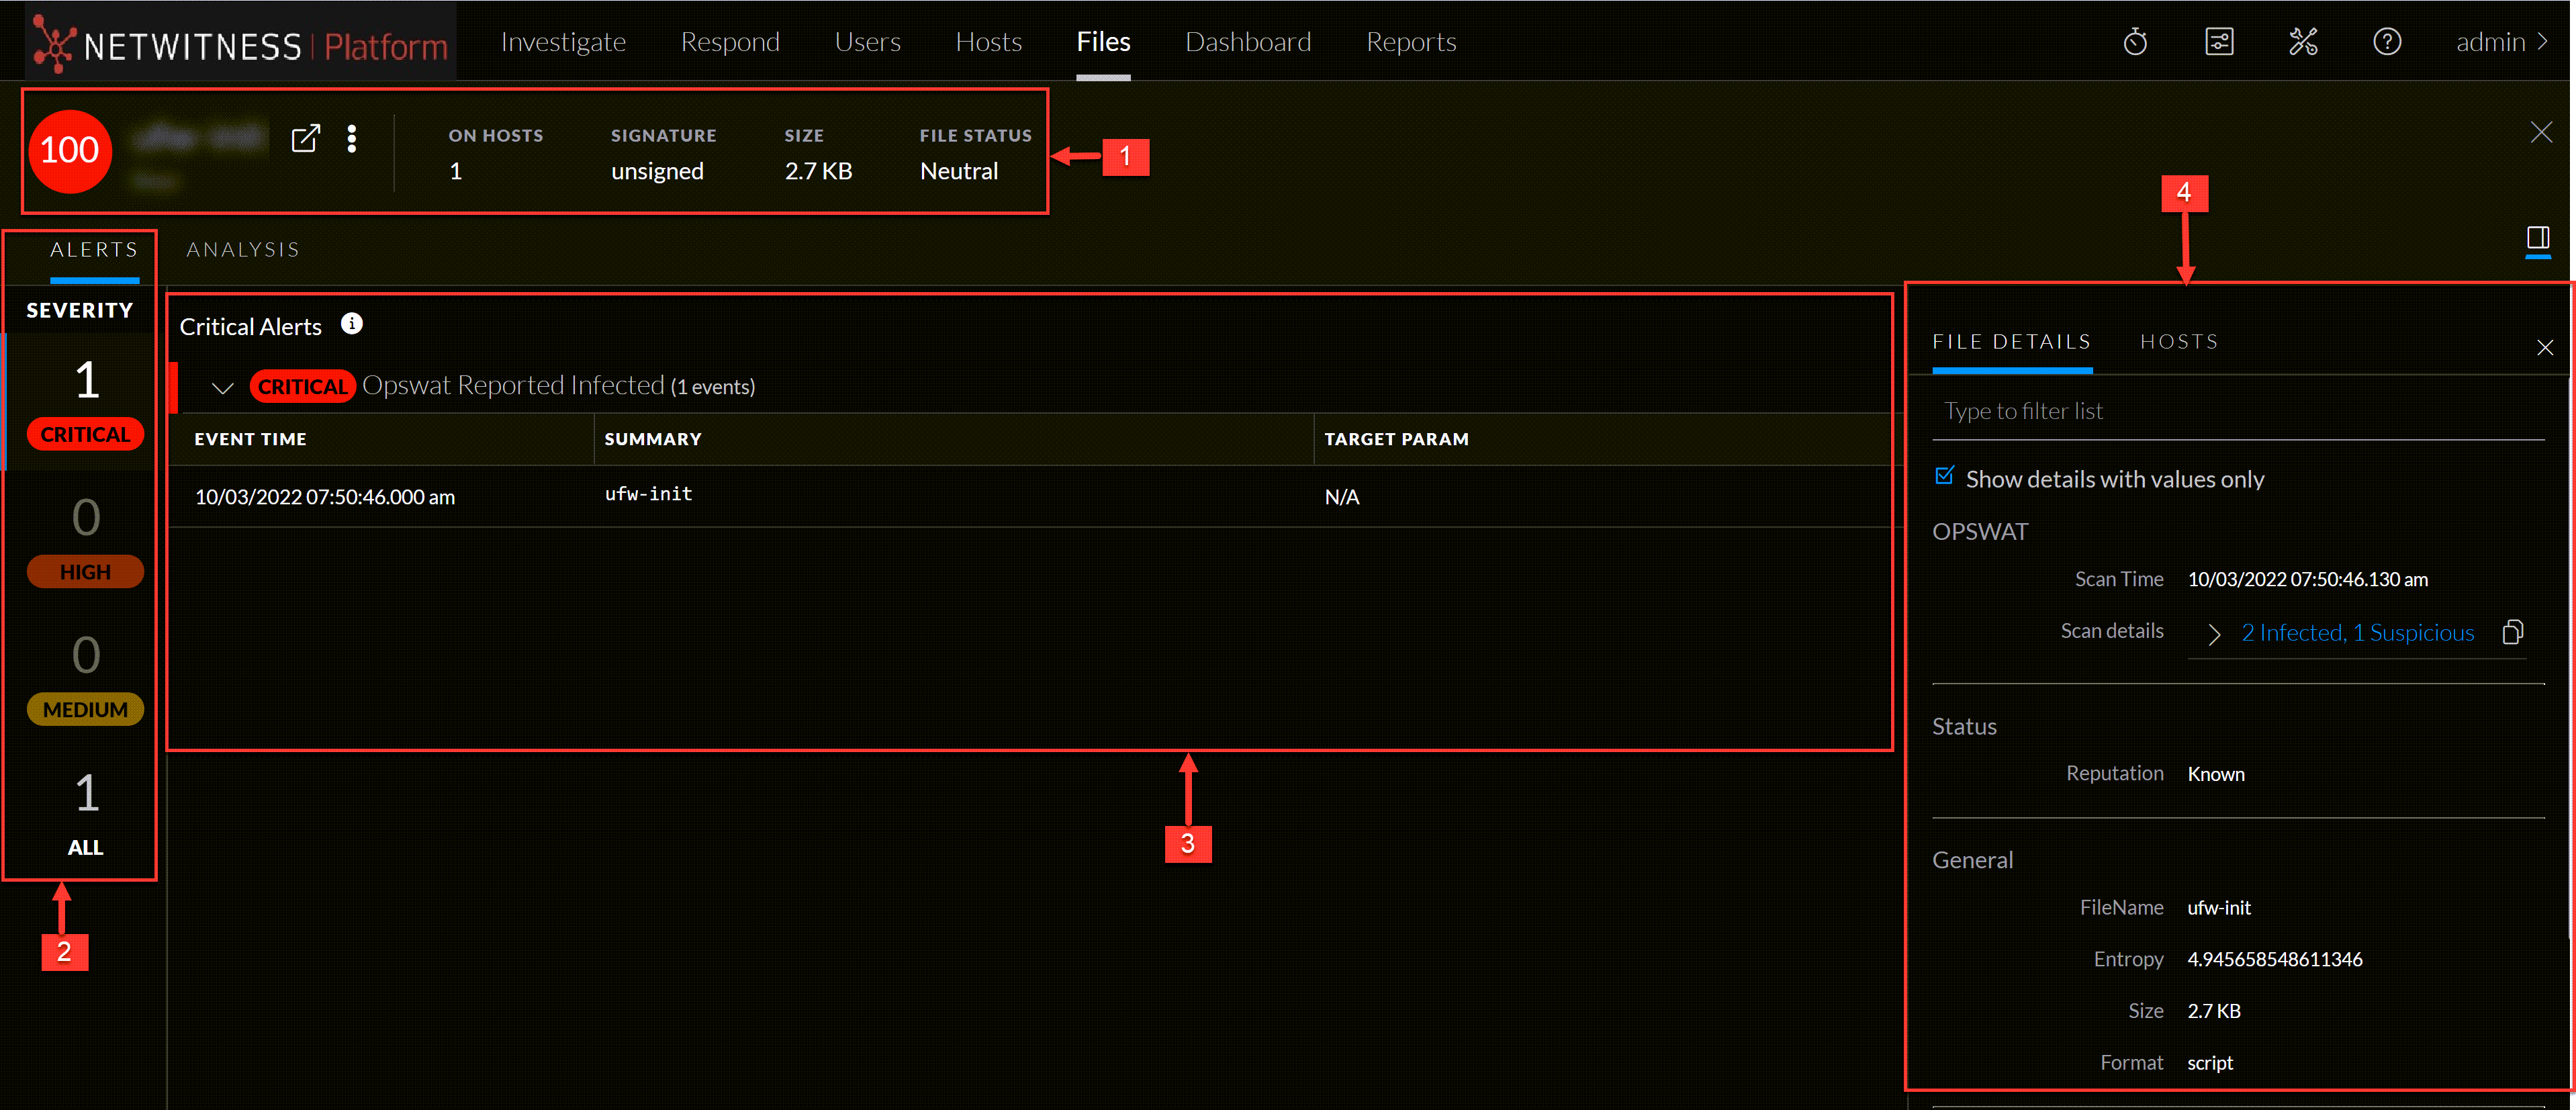Switch to the ANALYSIS tab
Image resolution: width=2576 pixels, height=1110 pixels.
coord(242,249)
